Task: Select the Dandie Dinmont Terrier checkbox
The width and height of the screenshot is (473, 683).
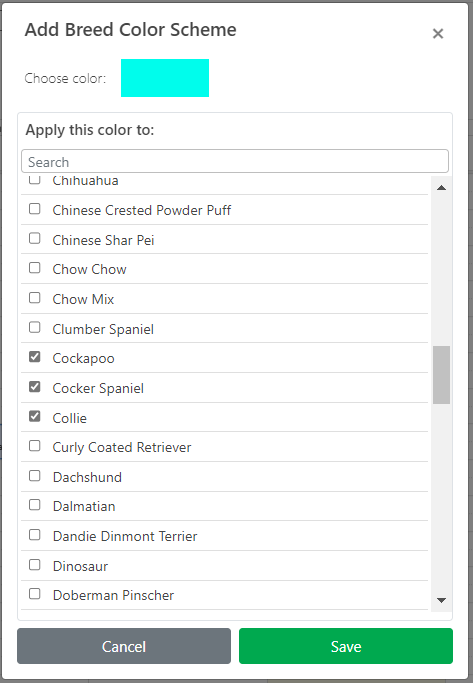Action: 34,535
